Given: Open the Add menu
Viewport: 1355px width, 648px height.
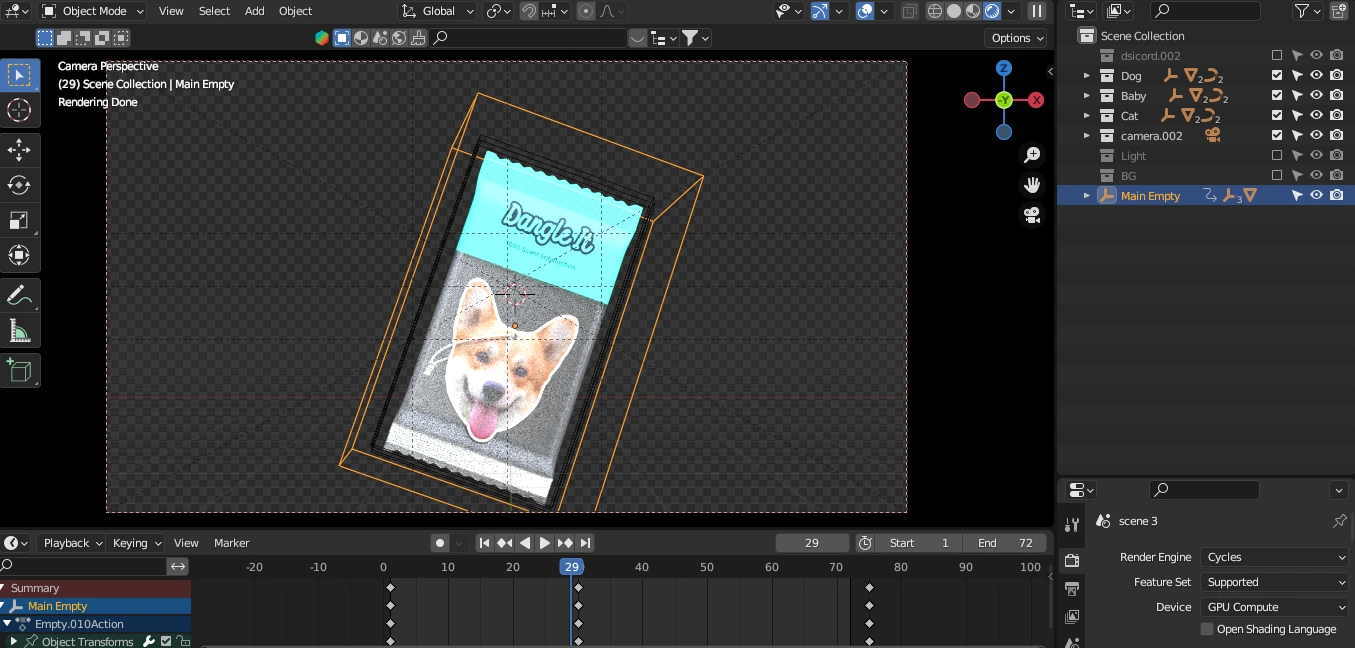Looking at the screenshot, I should tap(255, 11).
